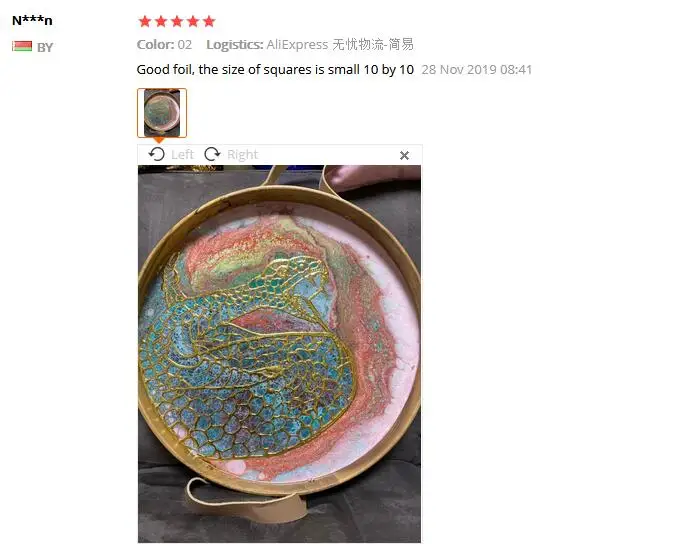This screenshot has width=697, height=546.
Task: Click the AliExpress logistics method text
Action: point(340,44)
